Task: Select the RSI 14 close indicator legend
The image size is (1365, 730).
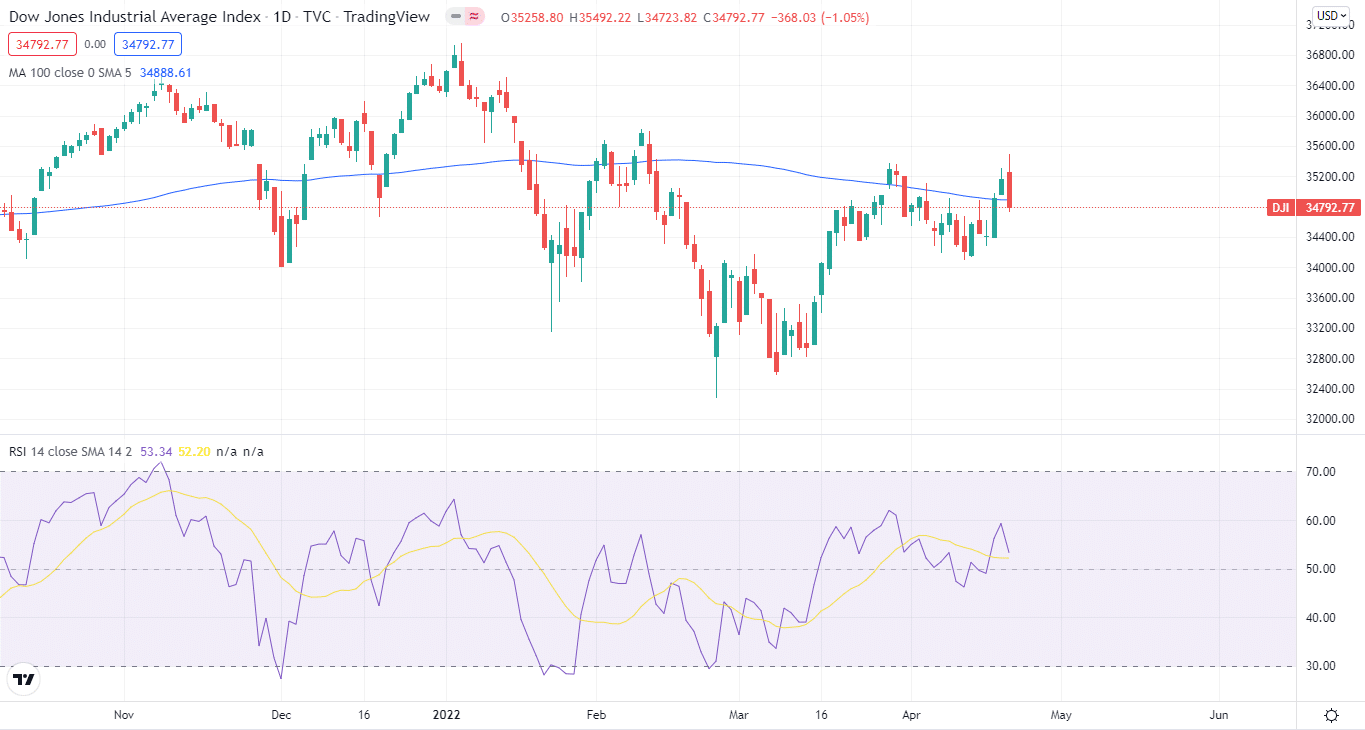Action: click(x=72, y=451)
